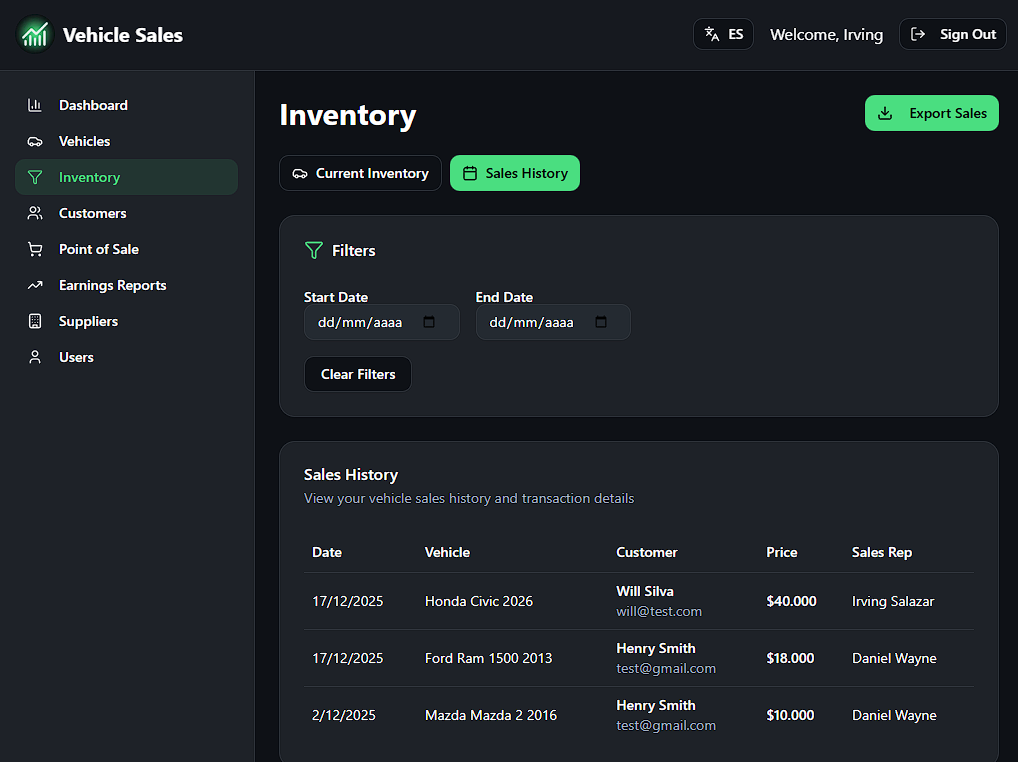
Task: Open the Start Date calendar picker icon
Action: tap(429, 322)
